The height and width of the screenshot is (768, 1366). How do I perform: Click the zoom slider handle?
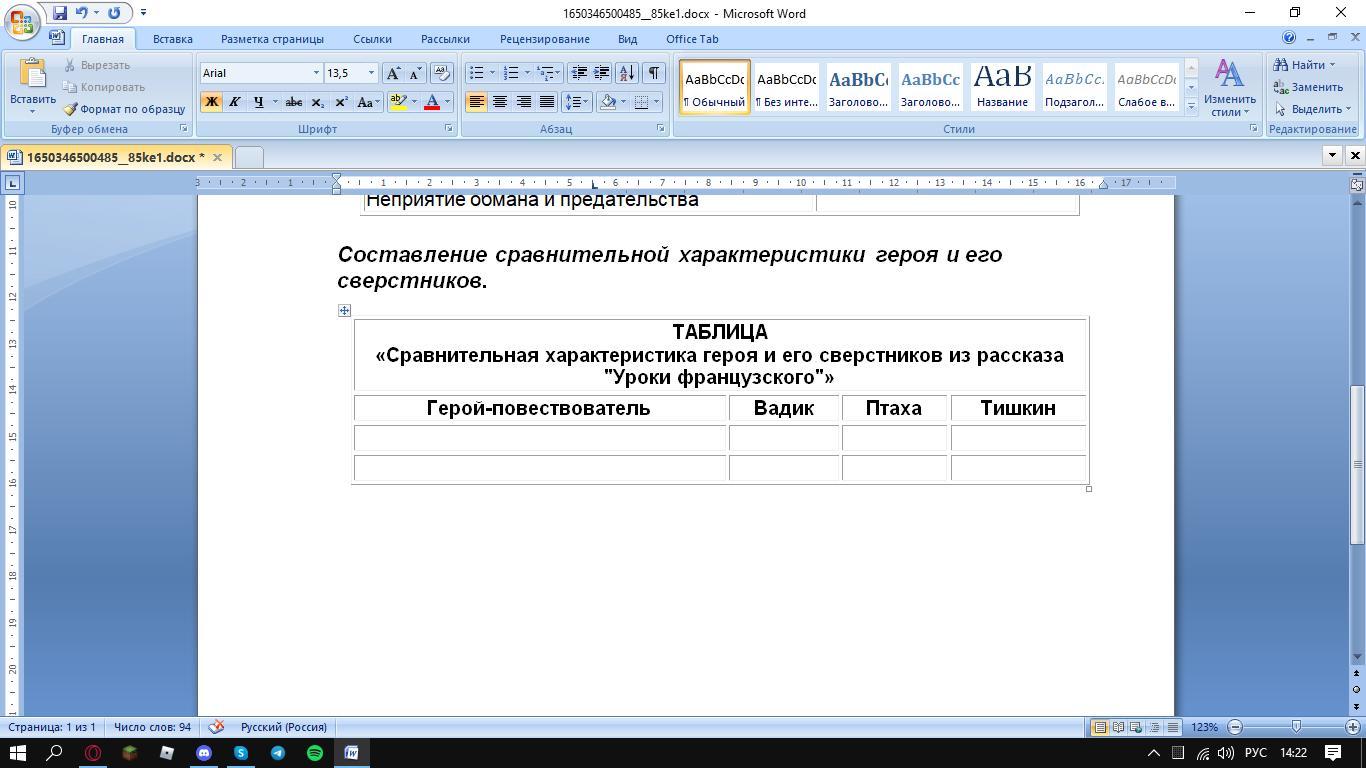coord(1296,727)
